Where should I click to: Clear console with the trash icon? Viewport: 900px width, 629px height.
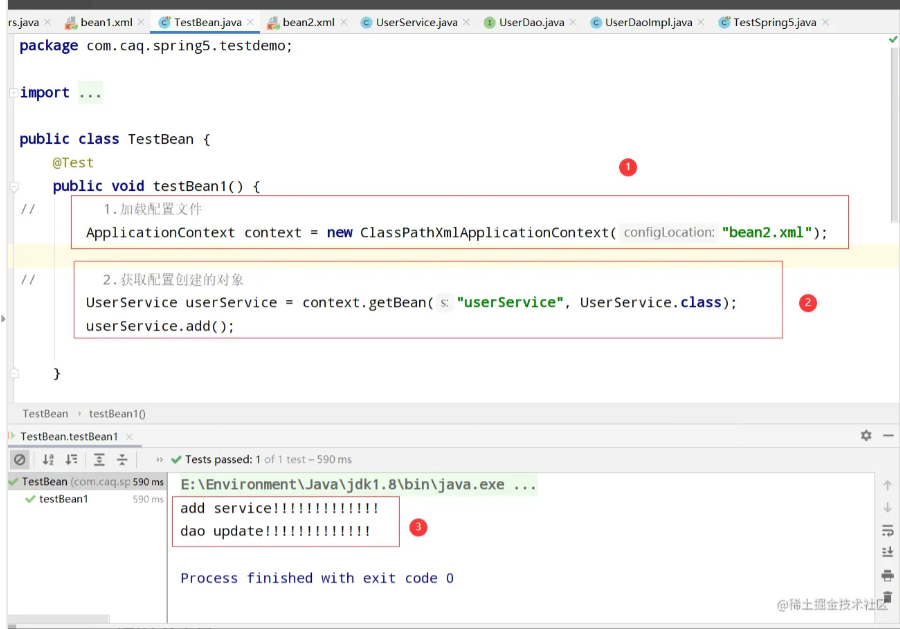pos(887,597)
